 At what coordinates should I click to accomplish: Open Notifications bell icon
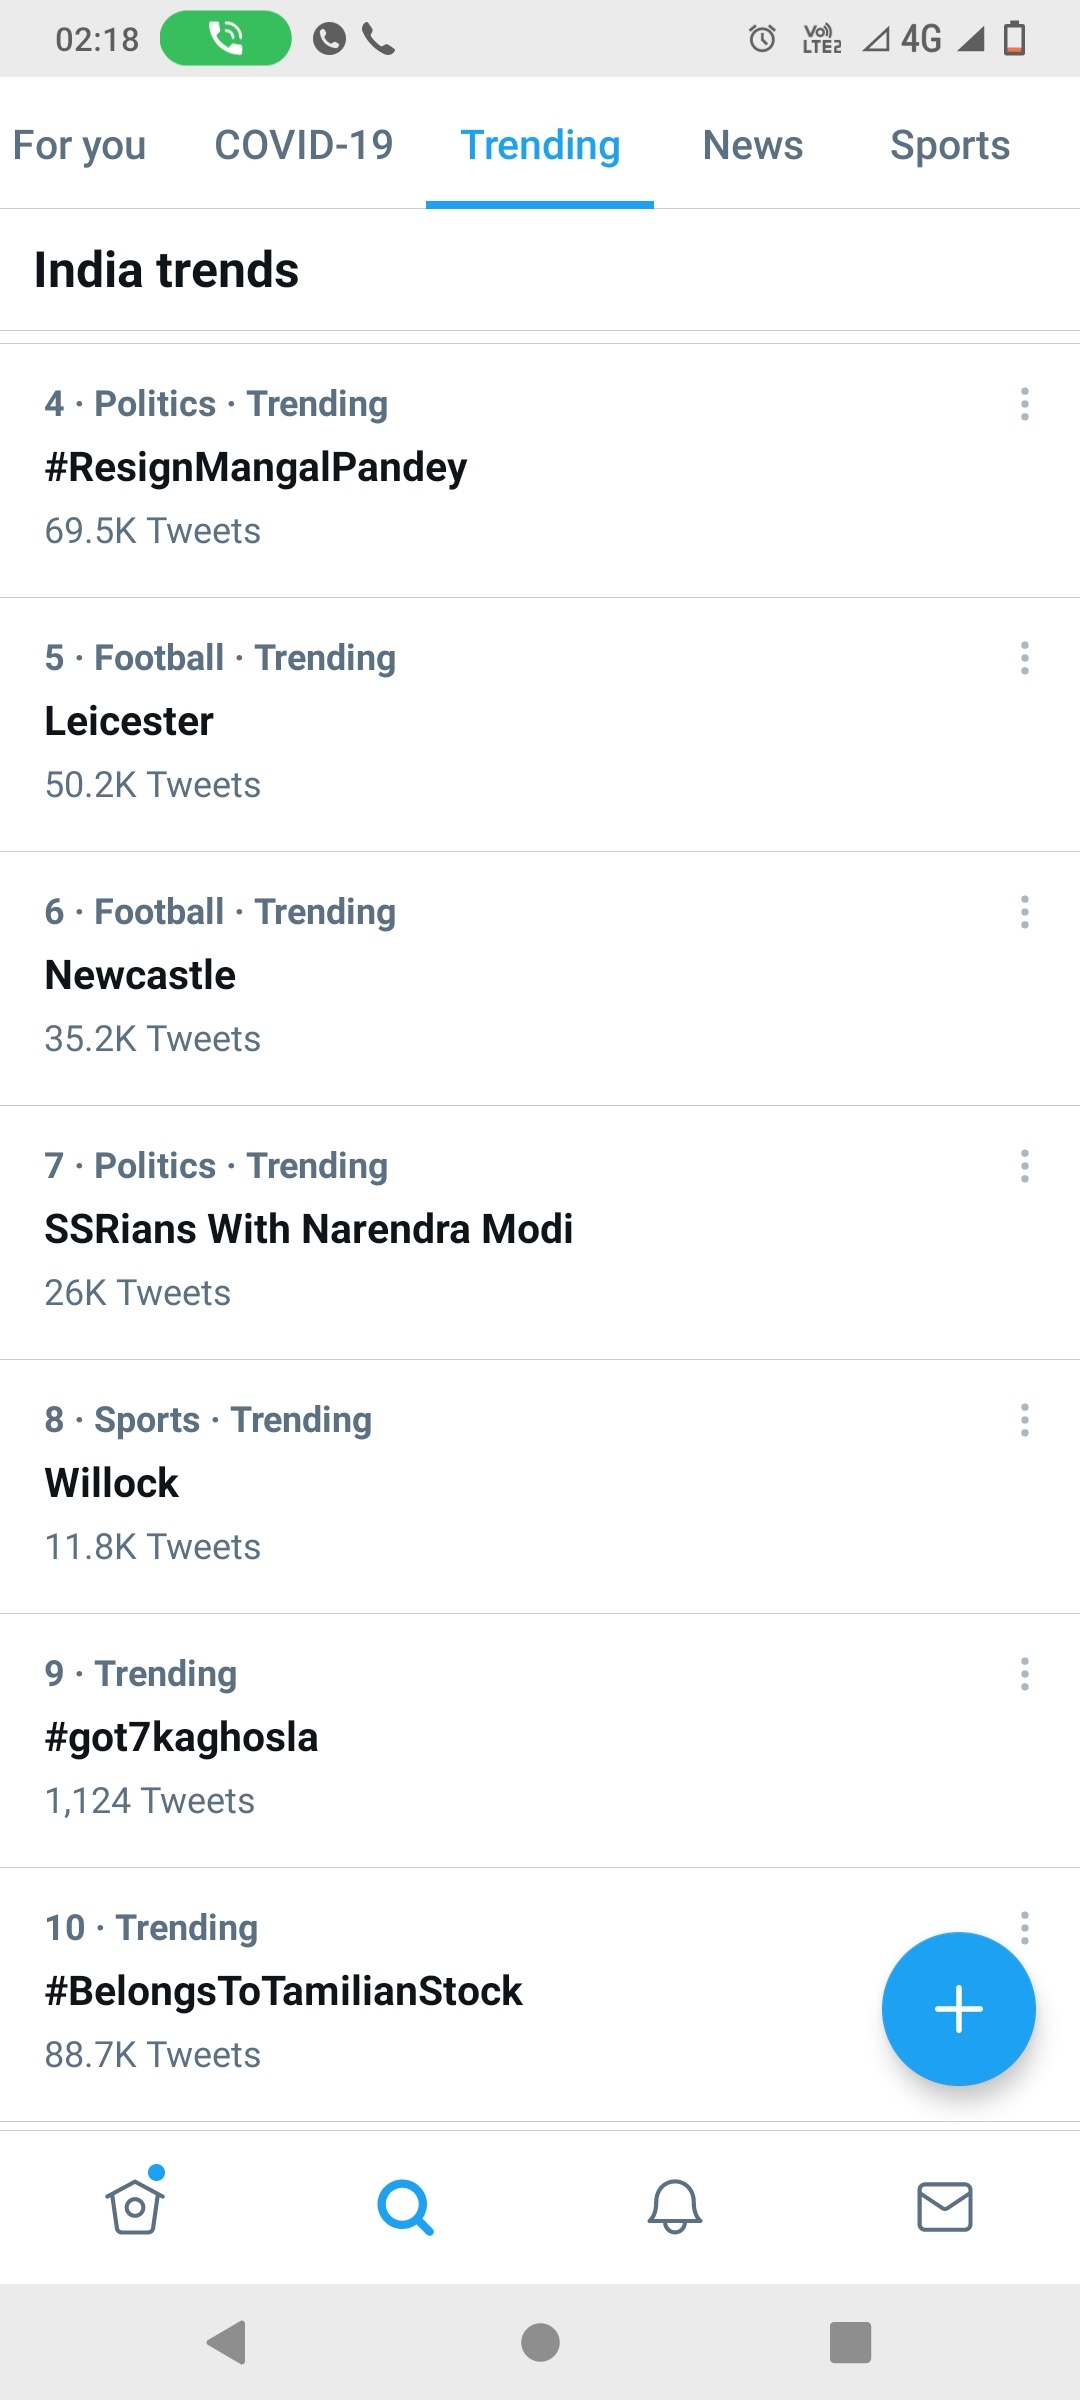(x=675, y=2207)
